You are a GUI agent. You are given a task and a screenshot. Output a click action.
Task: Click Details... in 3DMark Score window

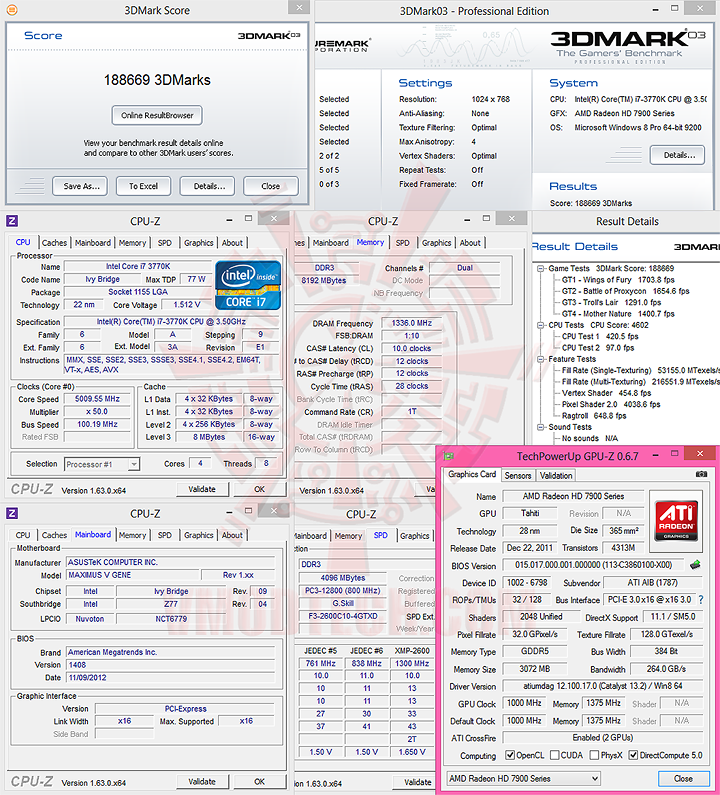207,186
